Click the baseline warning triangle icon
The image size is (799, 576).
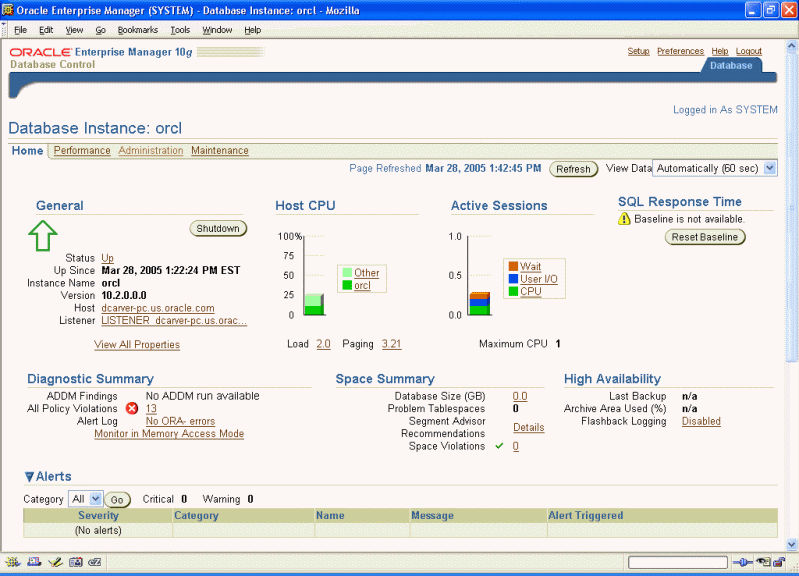pyautogui.click(x=626, y=218)
